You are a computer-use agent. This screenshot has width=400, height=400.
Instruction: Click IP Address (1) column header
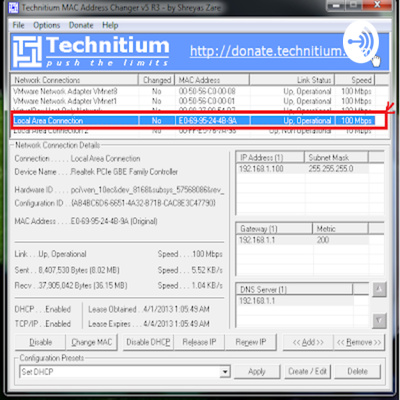(x=270, y=157)
